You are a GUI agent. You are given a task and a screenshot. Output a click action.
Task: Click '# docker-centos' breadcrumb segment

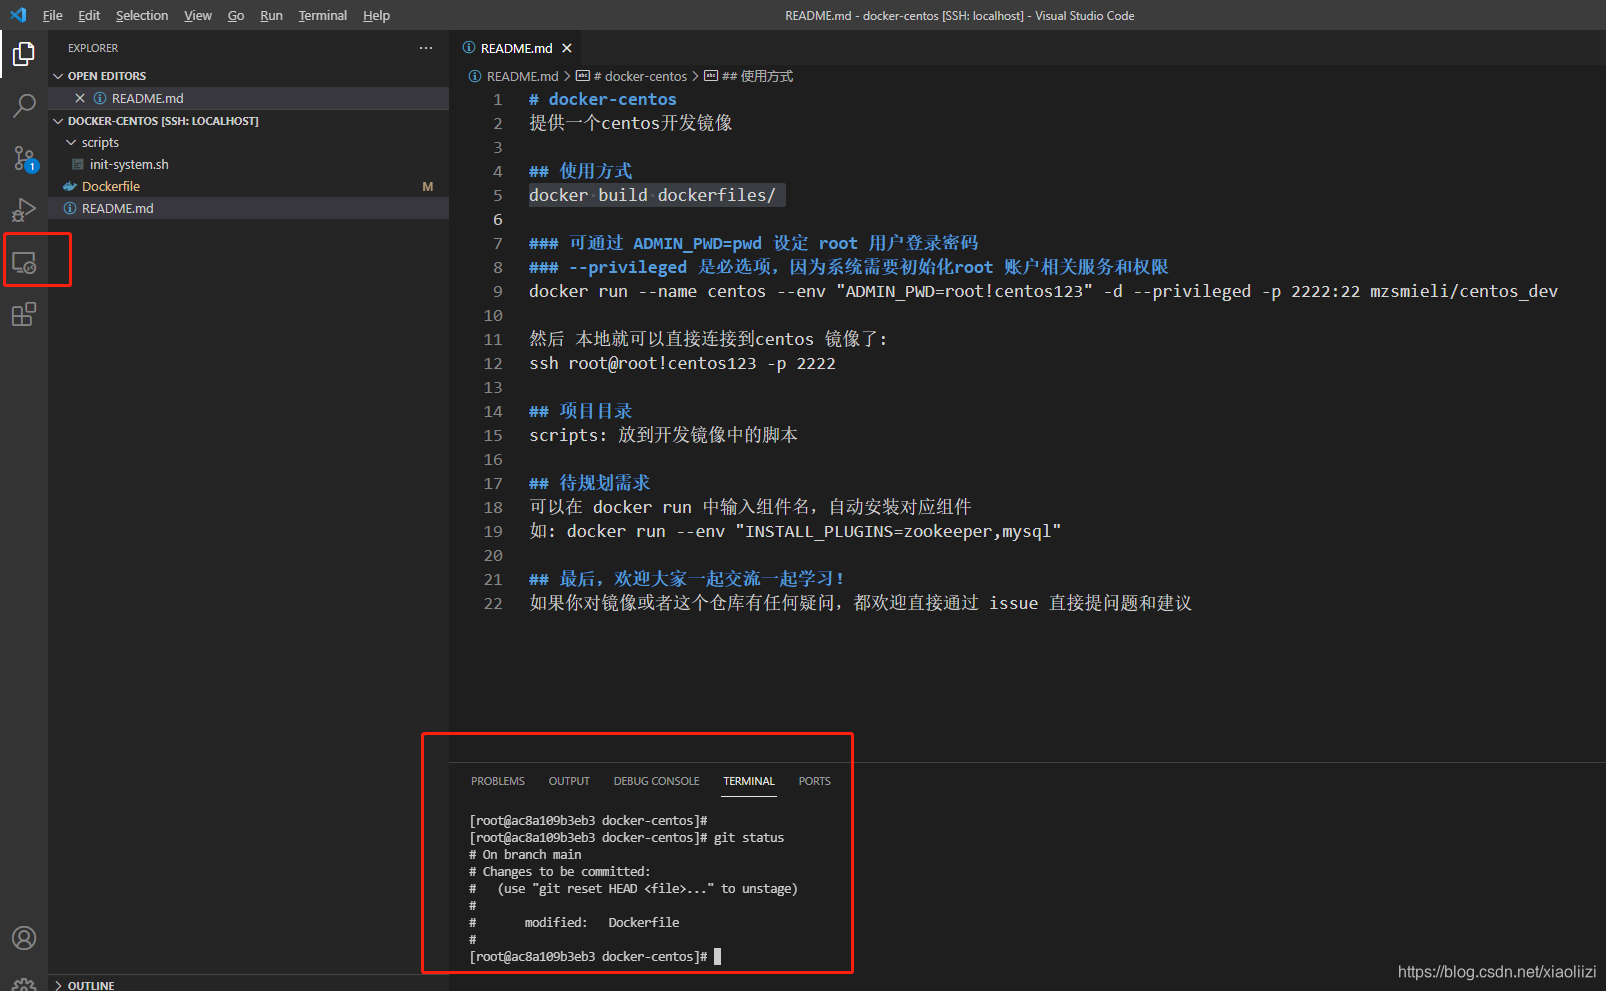[x=640, y=76]
